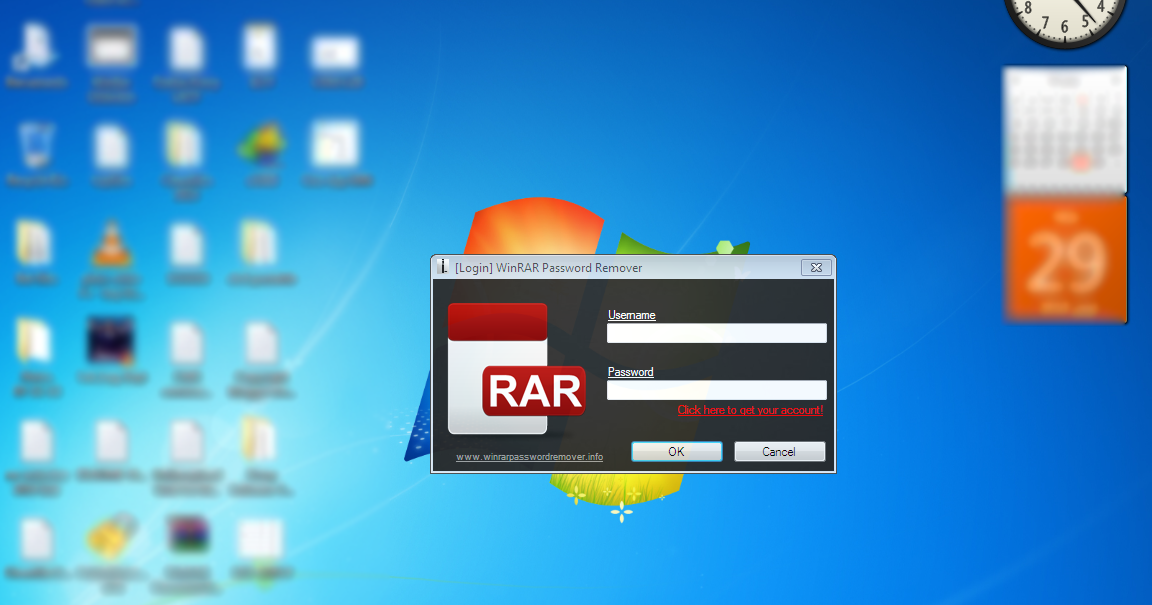Click the month calendar grid gadget
The width and height of the screenshot is (1152, 605).
pyautogui.click(x=1065, y=129)
